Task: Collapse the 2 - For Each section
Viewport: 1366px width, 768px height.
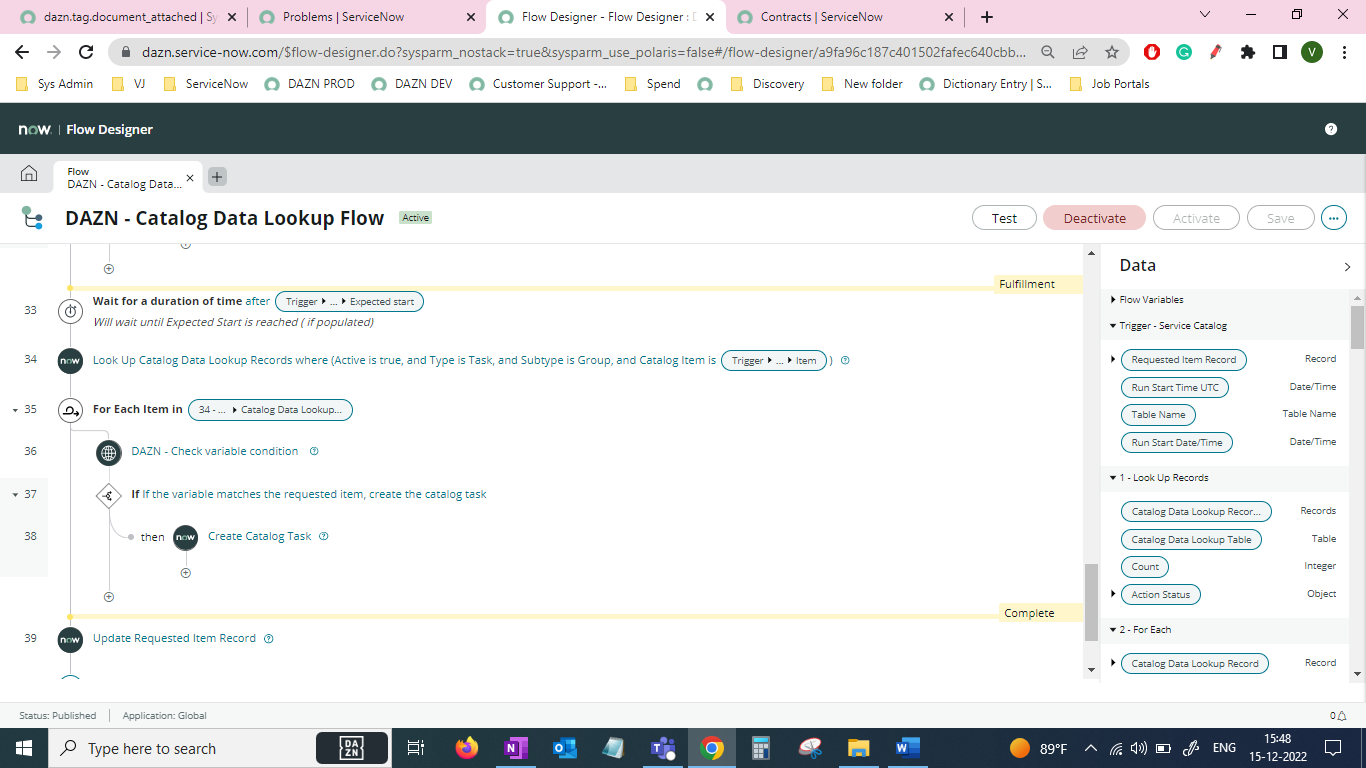Action: pos(1113,630)
